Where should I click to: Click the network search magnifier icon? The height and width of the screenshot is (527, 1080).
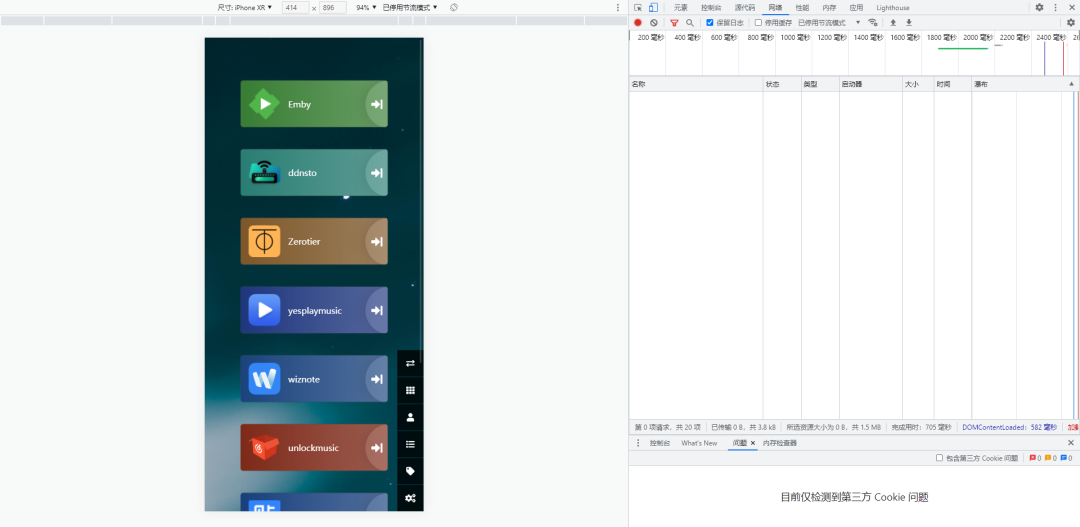[689, 23]
